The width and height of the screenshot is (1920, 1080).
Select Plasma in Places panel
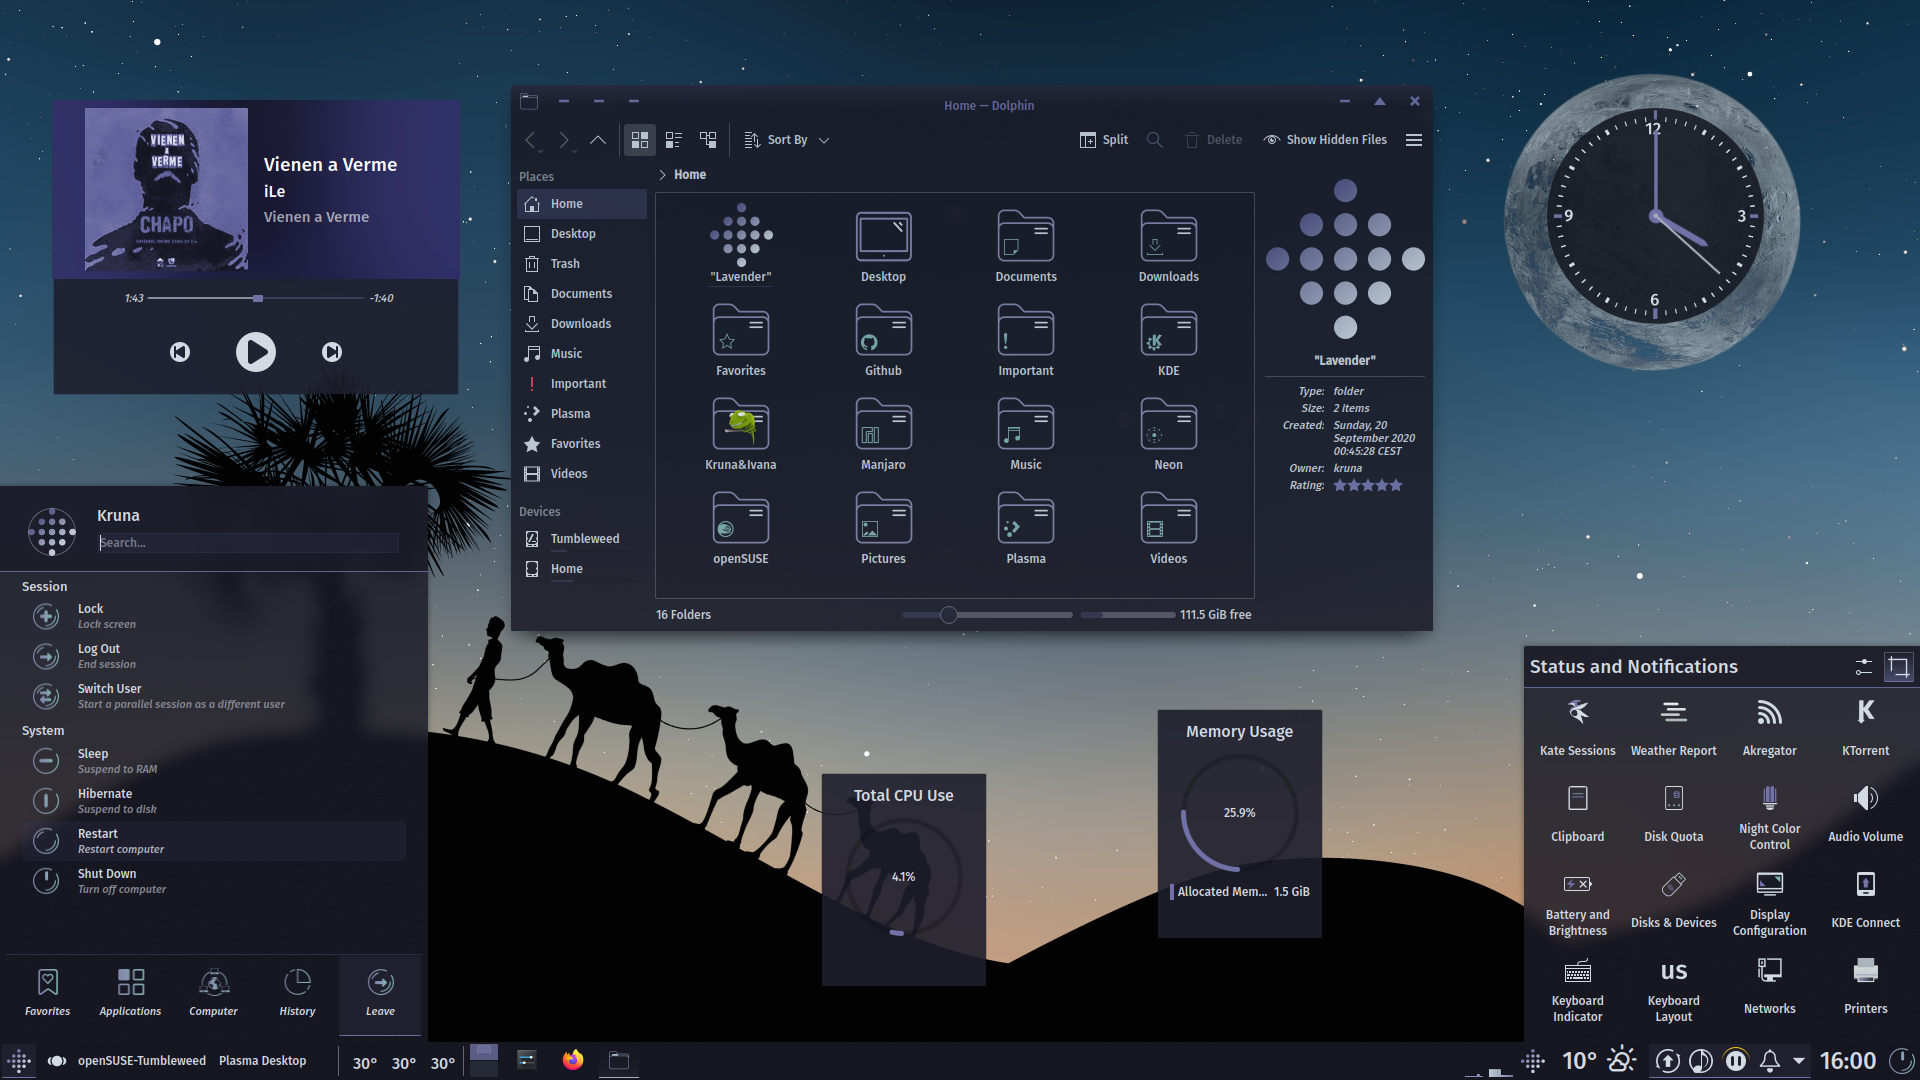[x=582, y=414]
